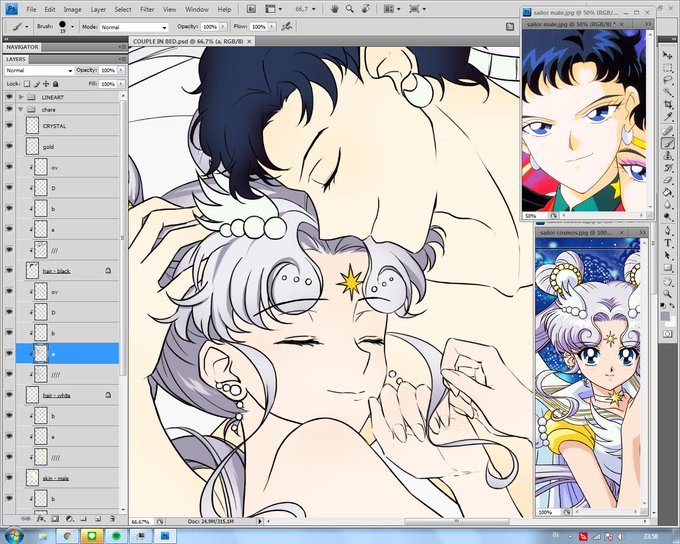Select the Pen tool
Image resolution: width=680 pixels, height=544 pixels.
click(x=667, y=230)
